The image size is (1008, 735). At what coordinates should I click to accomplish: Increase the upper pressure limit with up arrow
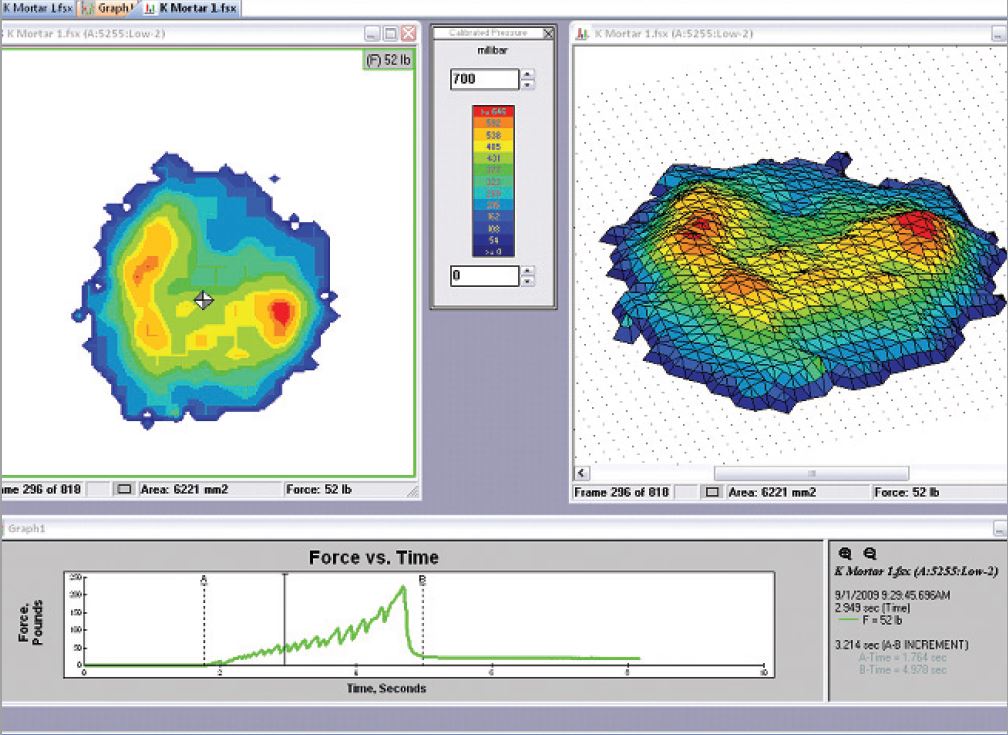528,74
